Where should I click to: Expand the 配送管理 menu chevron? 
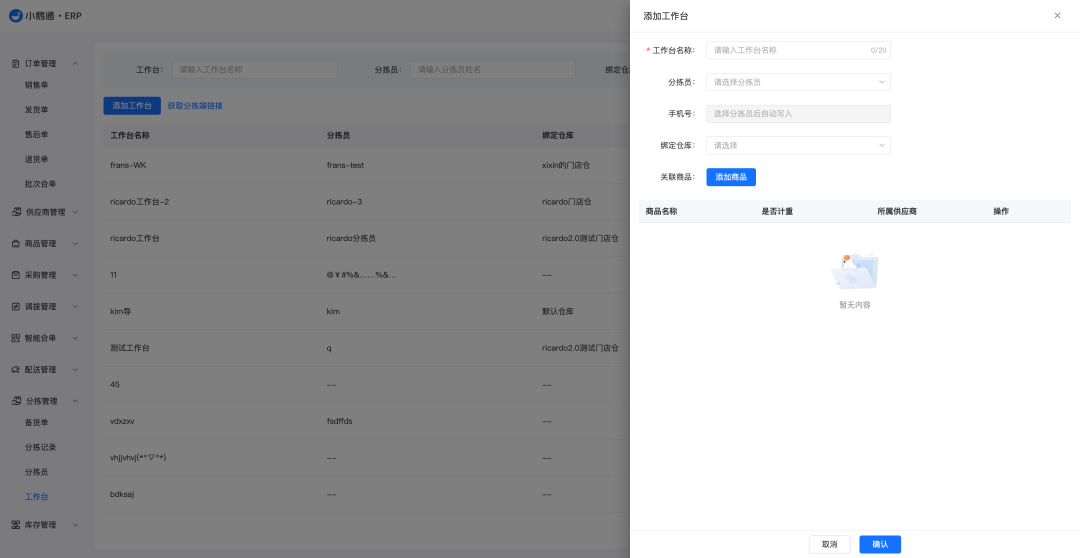(75, 370)
